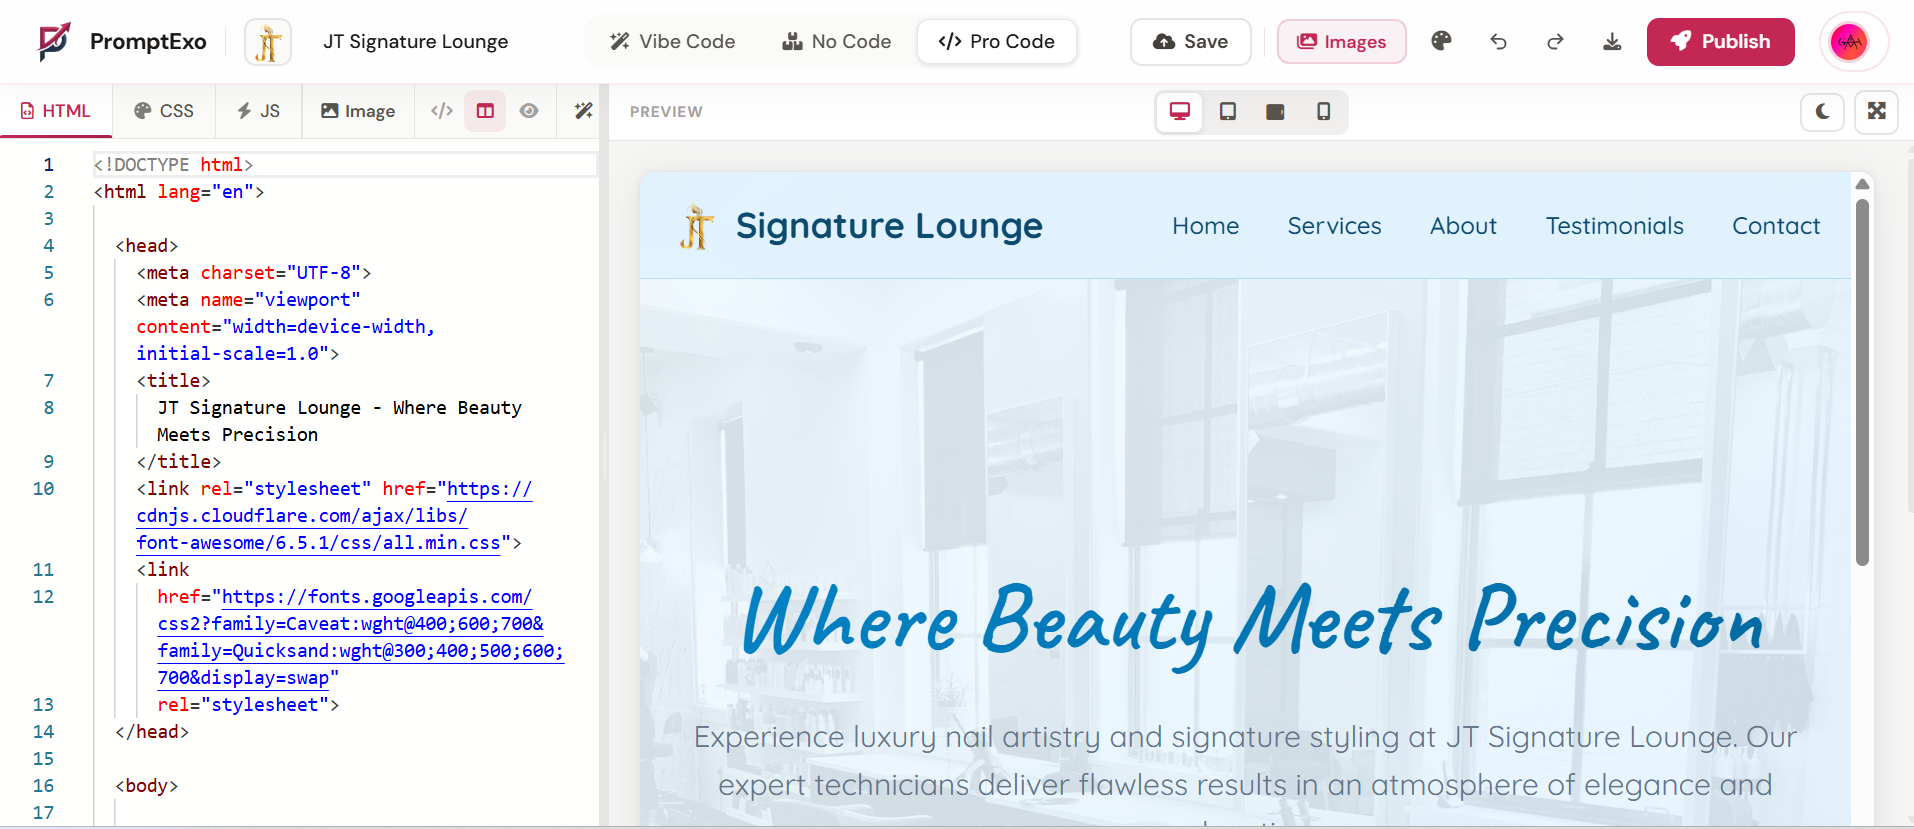The height and width of the screenshot is (829, 1914).
Task: Open Testimonials in preview navigation
Action: point(1614,226)
